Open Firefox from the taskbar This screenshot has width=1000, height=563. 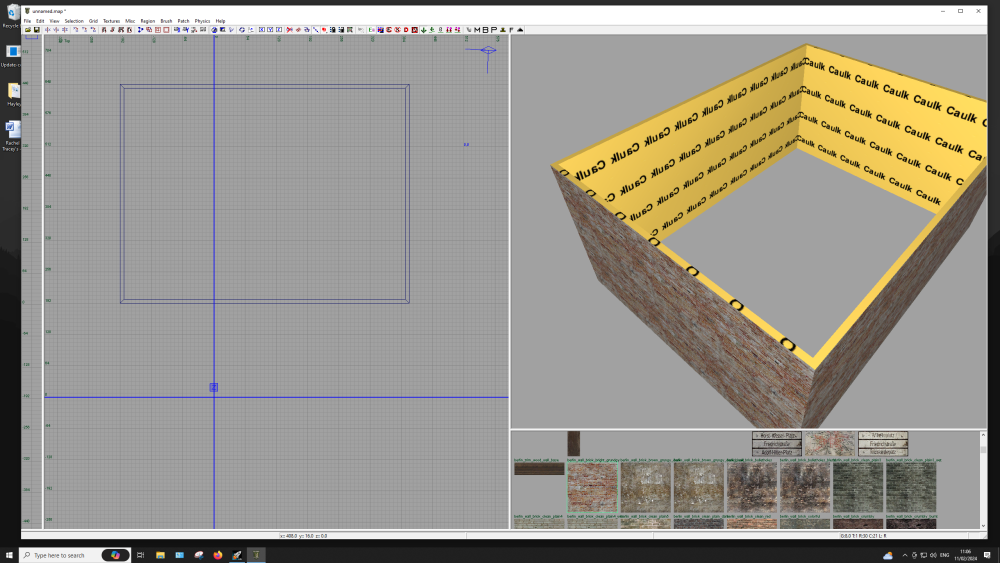217,555
